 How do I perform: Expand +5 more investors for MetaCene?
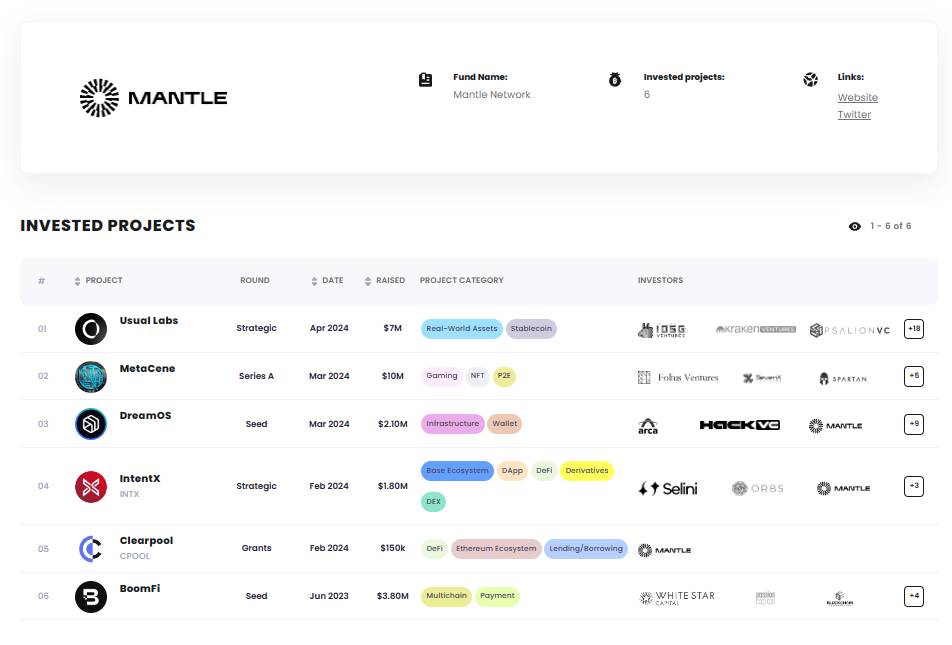(914, 377)
